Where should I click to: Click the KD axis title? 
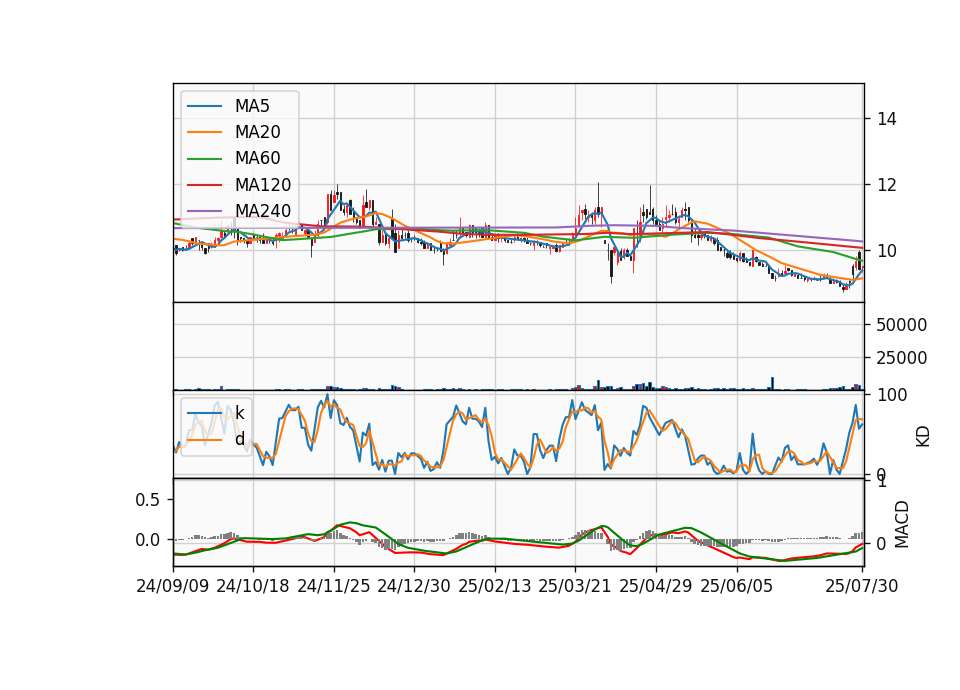923,437
